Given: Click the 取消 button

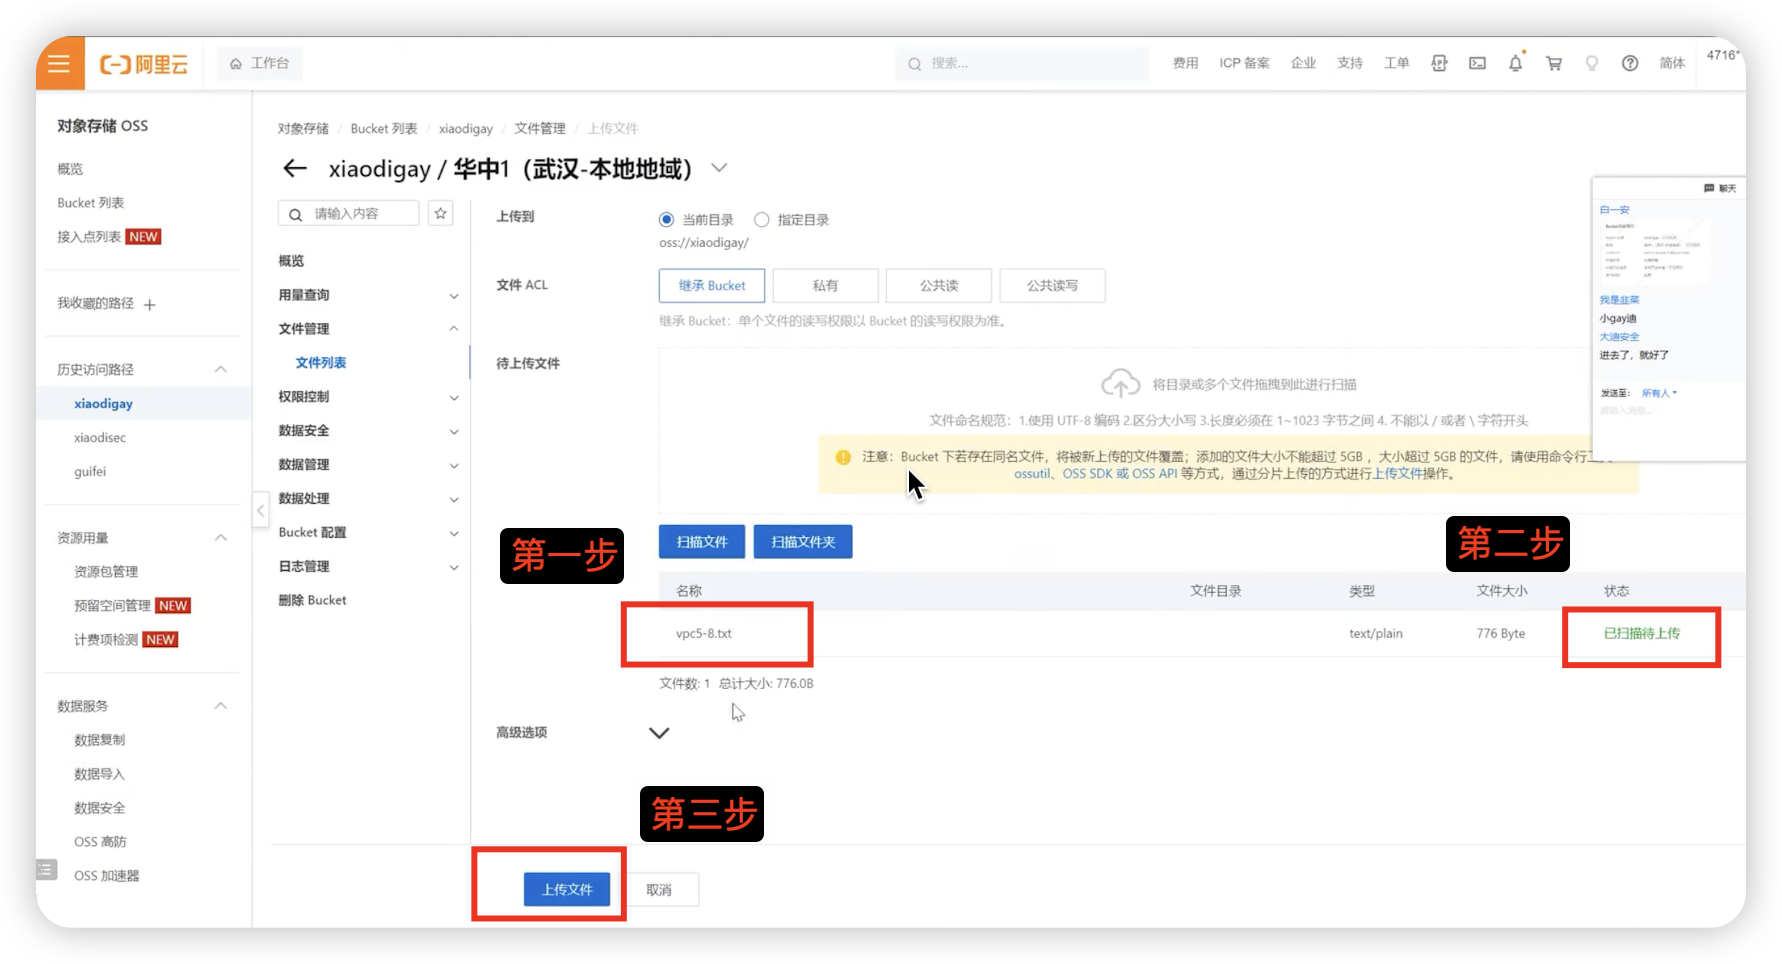Looking at the screenshot, I should [659, 889].
